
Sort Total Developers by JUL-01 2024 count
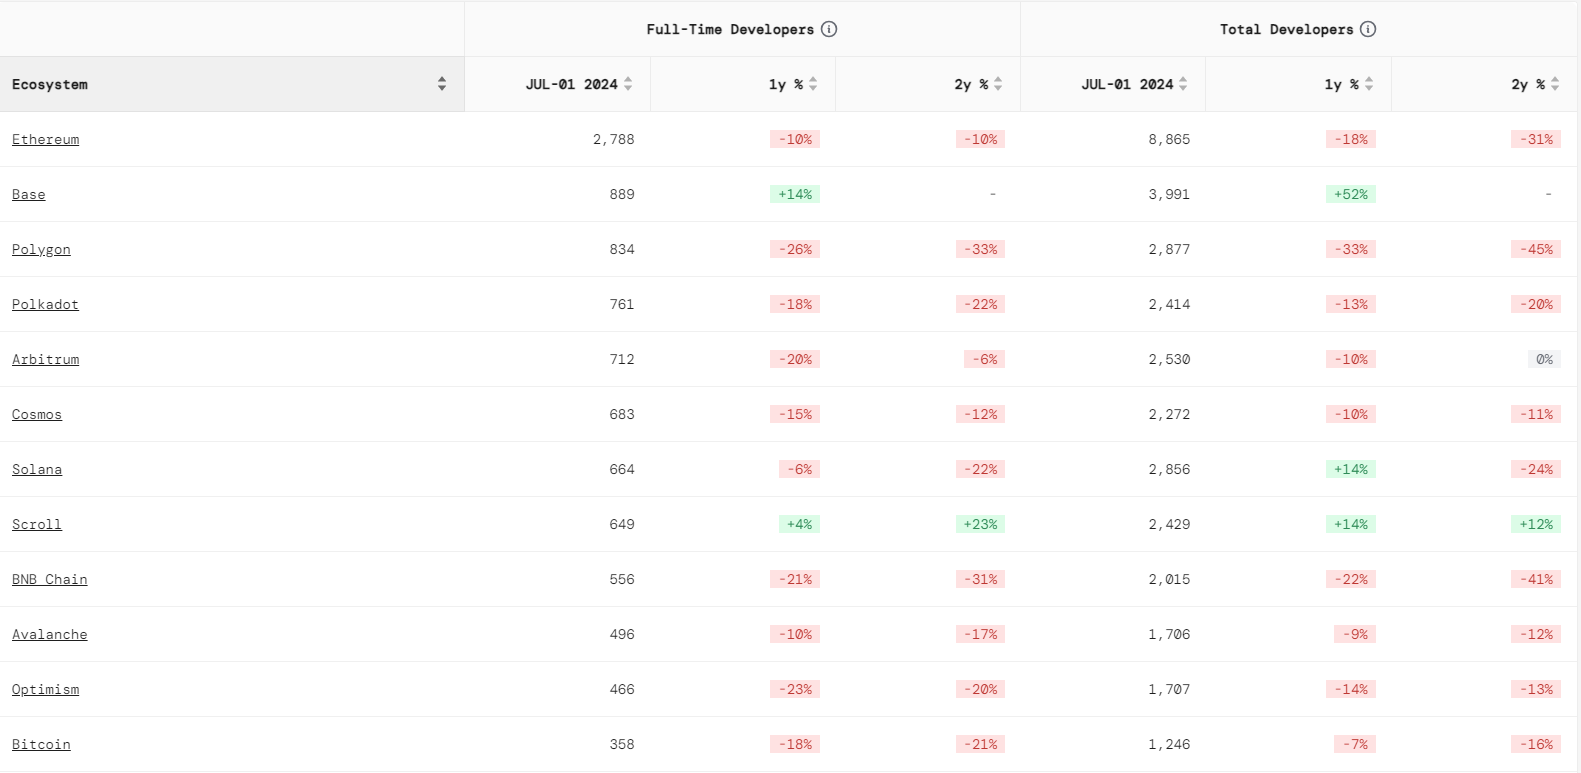coord(1183,84)
